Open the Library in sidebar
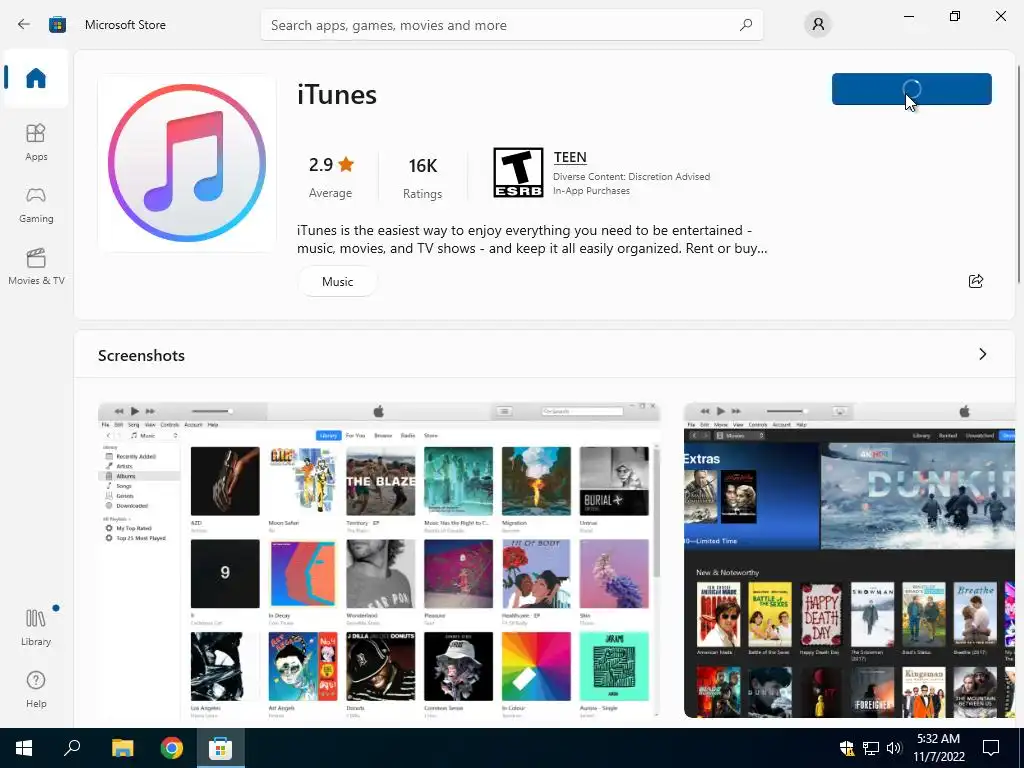The height and width of the screenshot is (768, 1024). coord(36,627)
